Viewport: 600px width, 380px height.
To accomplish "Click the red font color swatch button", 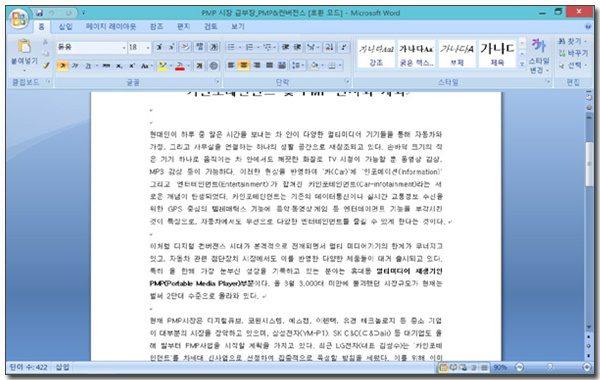I will tap(180, 66).
